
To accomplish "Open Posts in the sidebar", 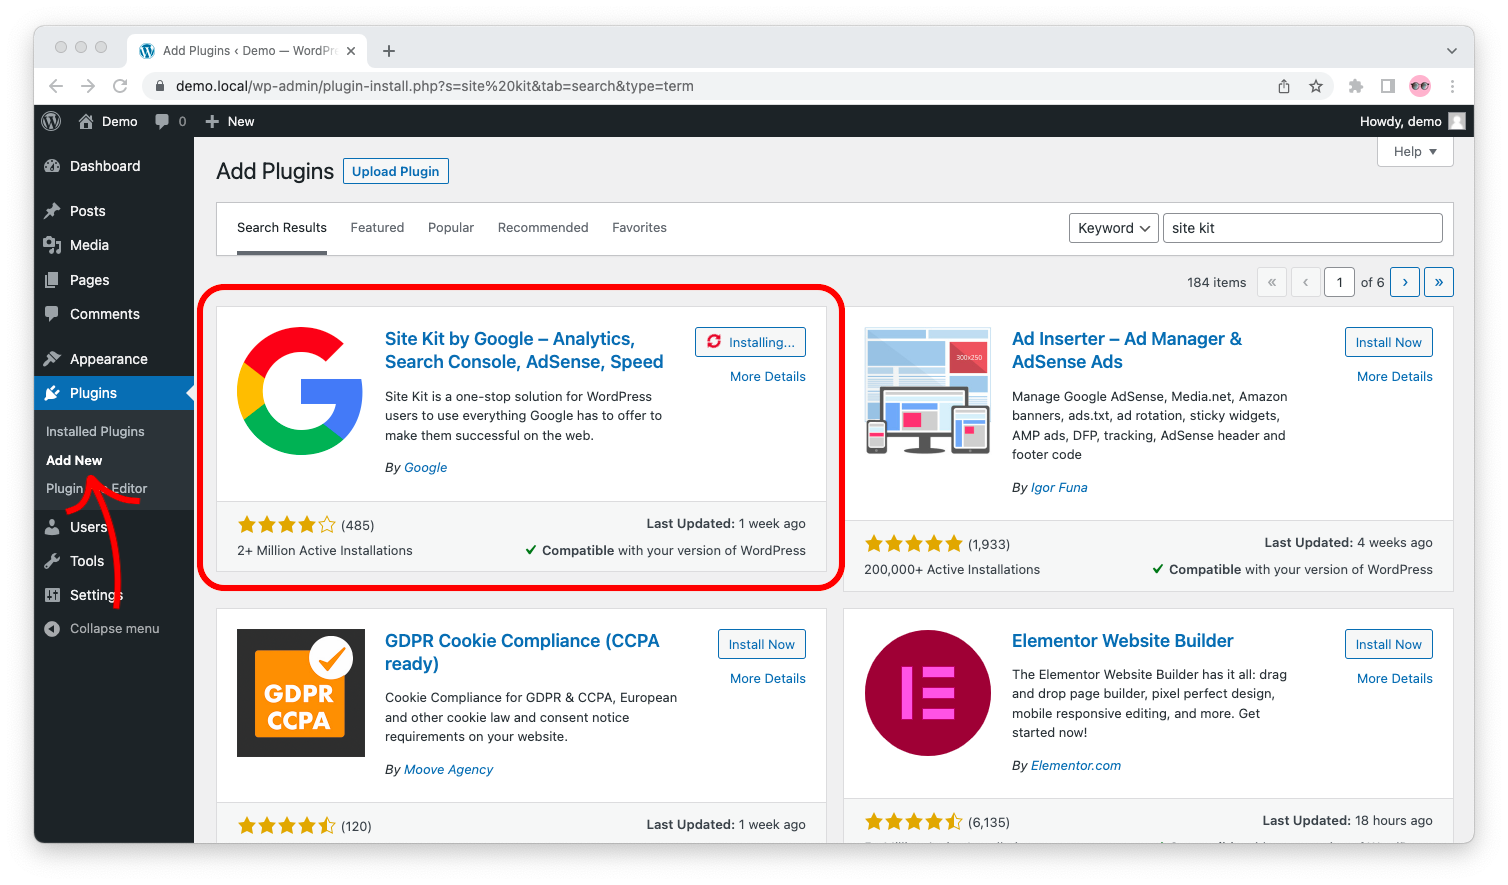I will 87,211.
